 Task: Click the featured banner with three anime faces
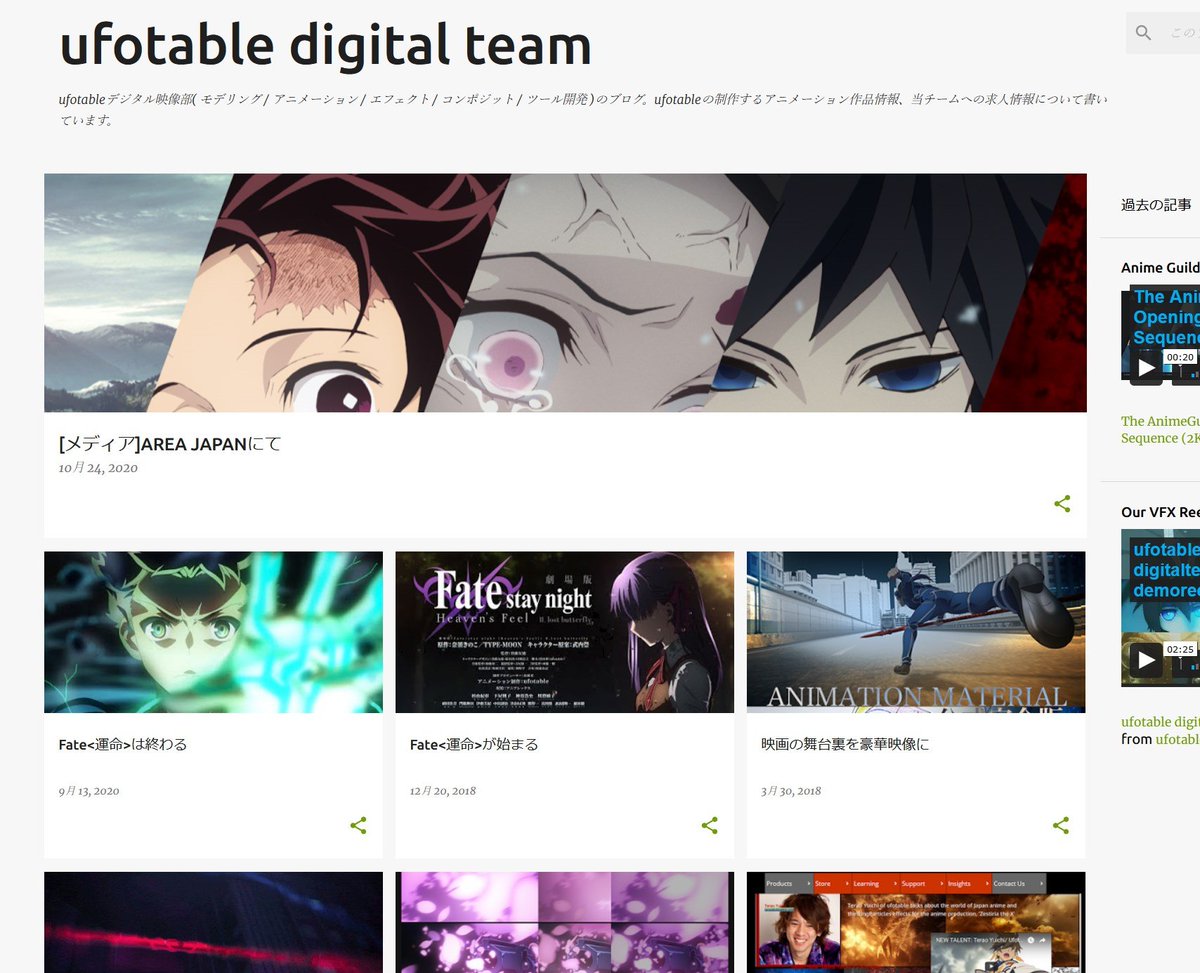[x=565, y=293]
